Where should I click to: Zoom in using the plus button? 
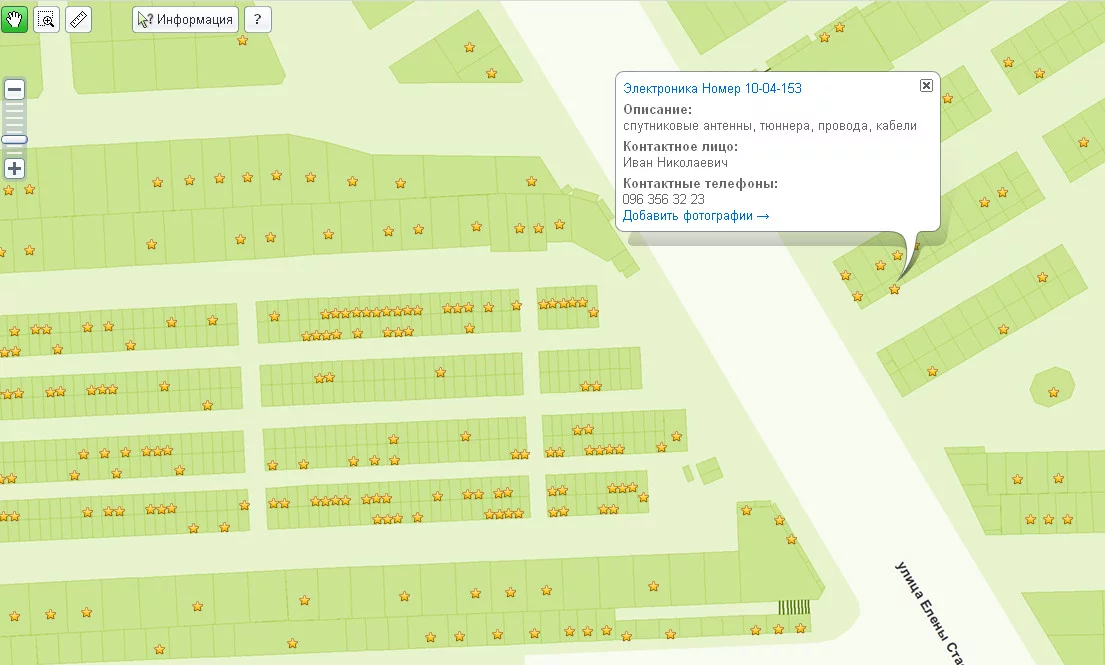click(x=15, y=168)
